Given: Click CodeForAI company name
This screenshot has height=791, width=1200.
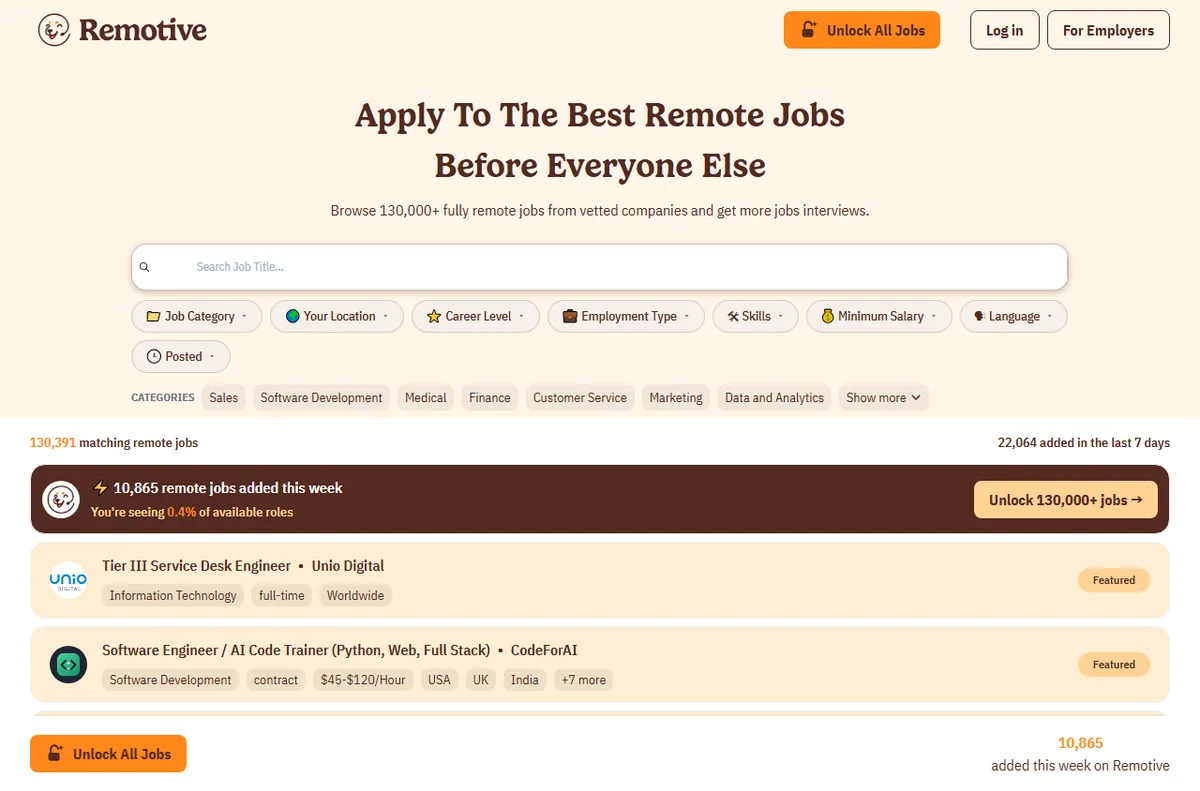Looking at the screenshot, I should pyautogui.click(x=544, y=650).
